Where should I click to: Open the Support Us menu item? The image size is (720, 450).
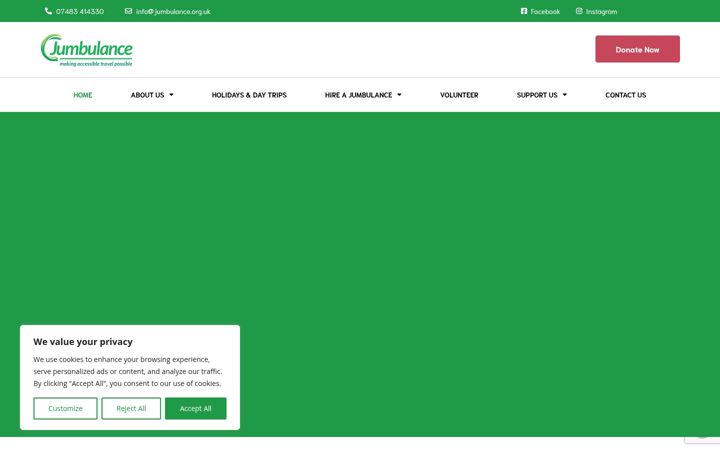coord(537,95)
